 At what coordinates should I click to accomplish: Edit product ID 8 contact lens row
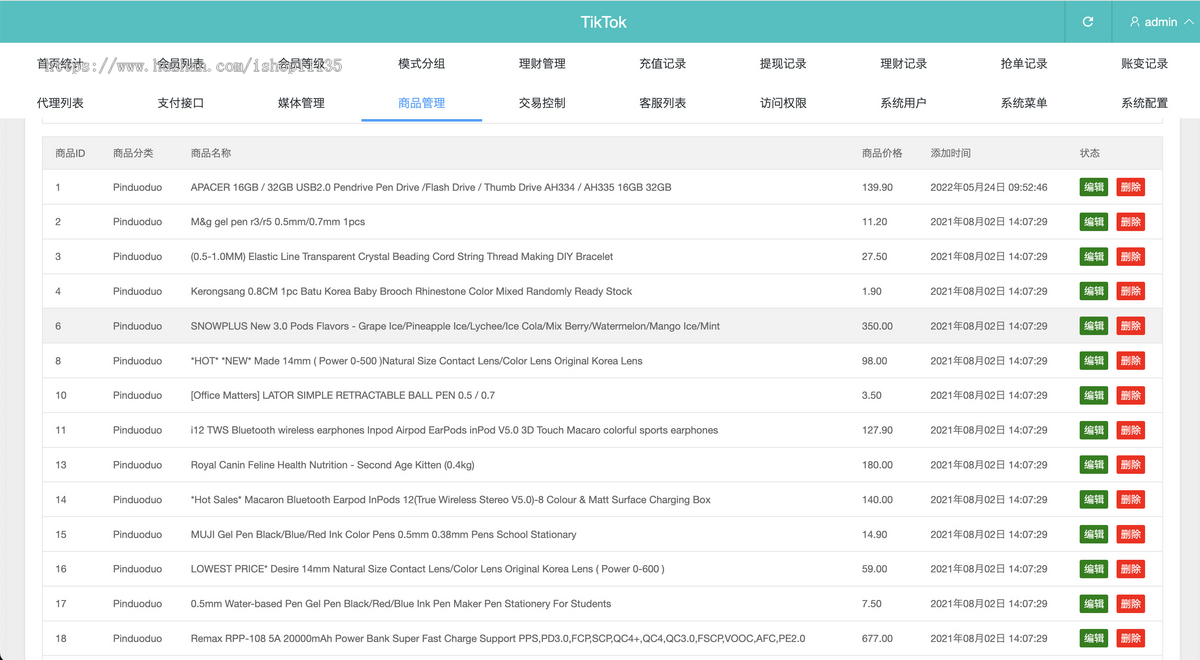(x=1094, y=361)
